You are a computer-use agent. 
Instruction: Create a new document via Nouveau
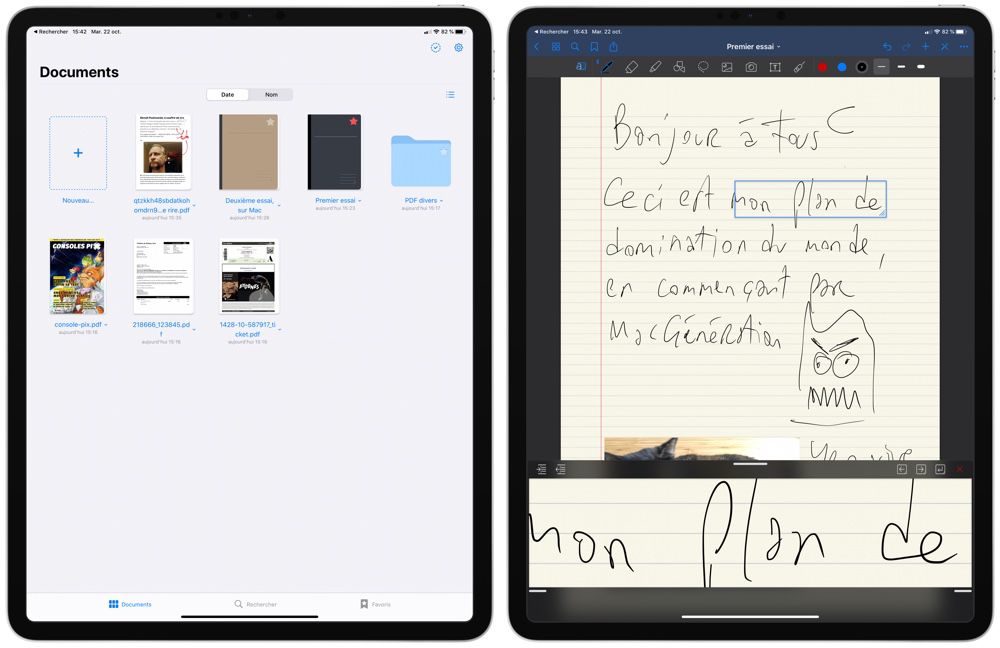point(78,152)
